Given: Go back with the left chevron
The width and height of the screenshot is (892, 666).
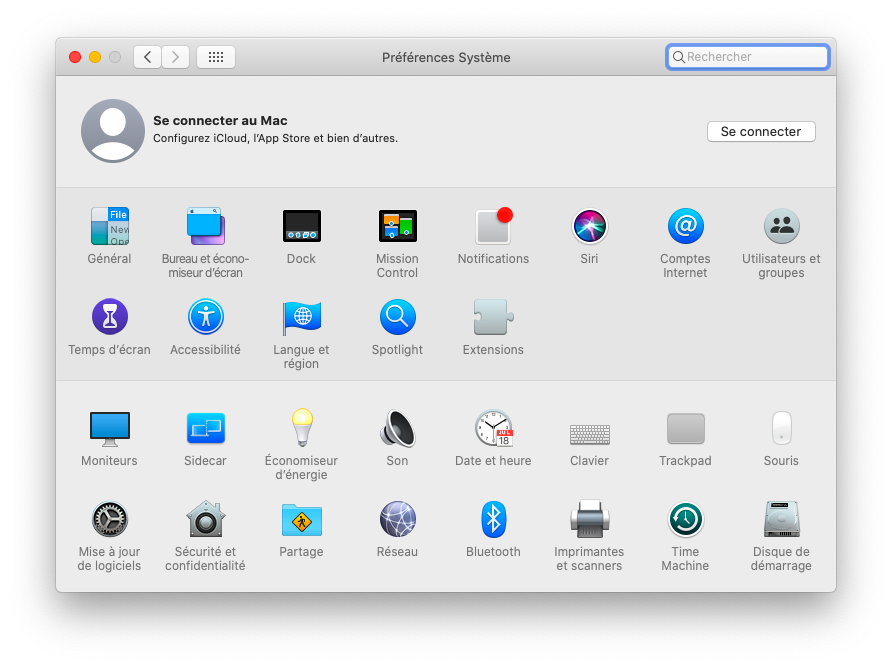Looking at the screenshot, I should [x=147, y=57].
